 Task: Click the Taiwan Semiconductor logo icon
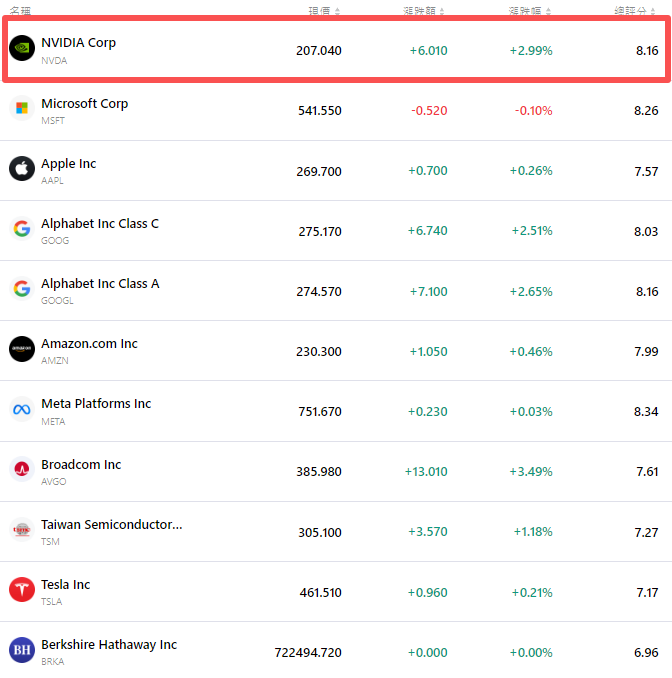[x=22, y=529]
